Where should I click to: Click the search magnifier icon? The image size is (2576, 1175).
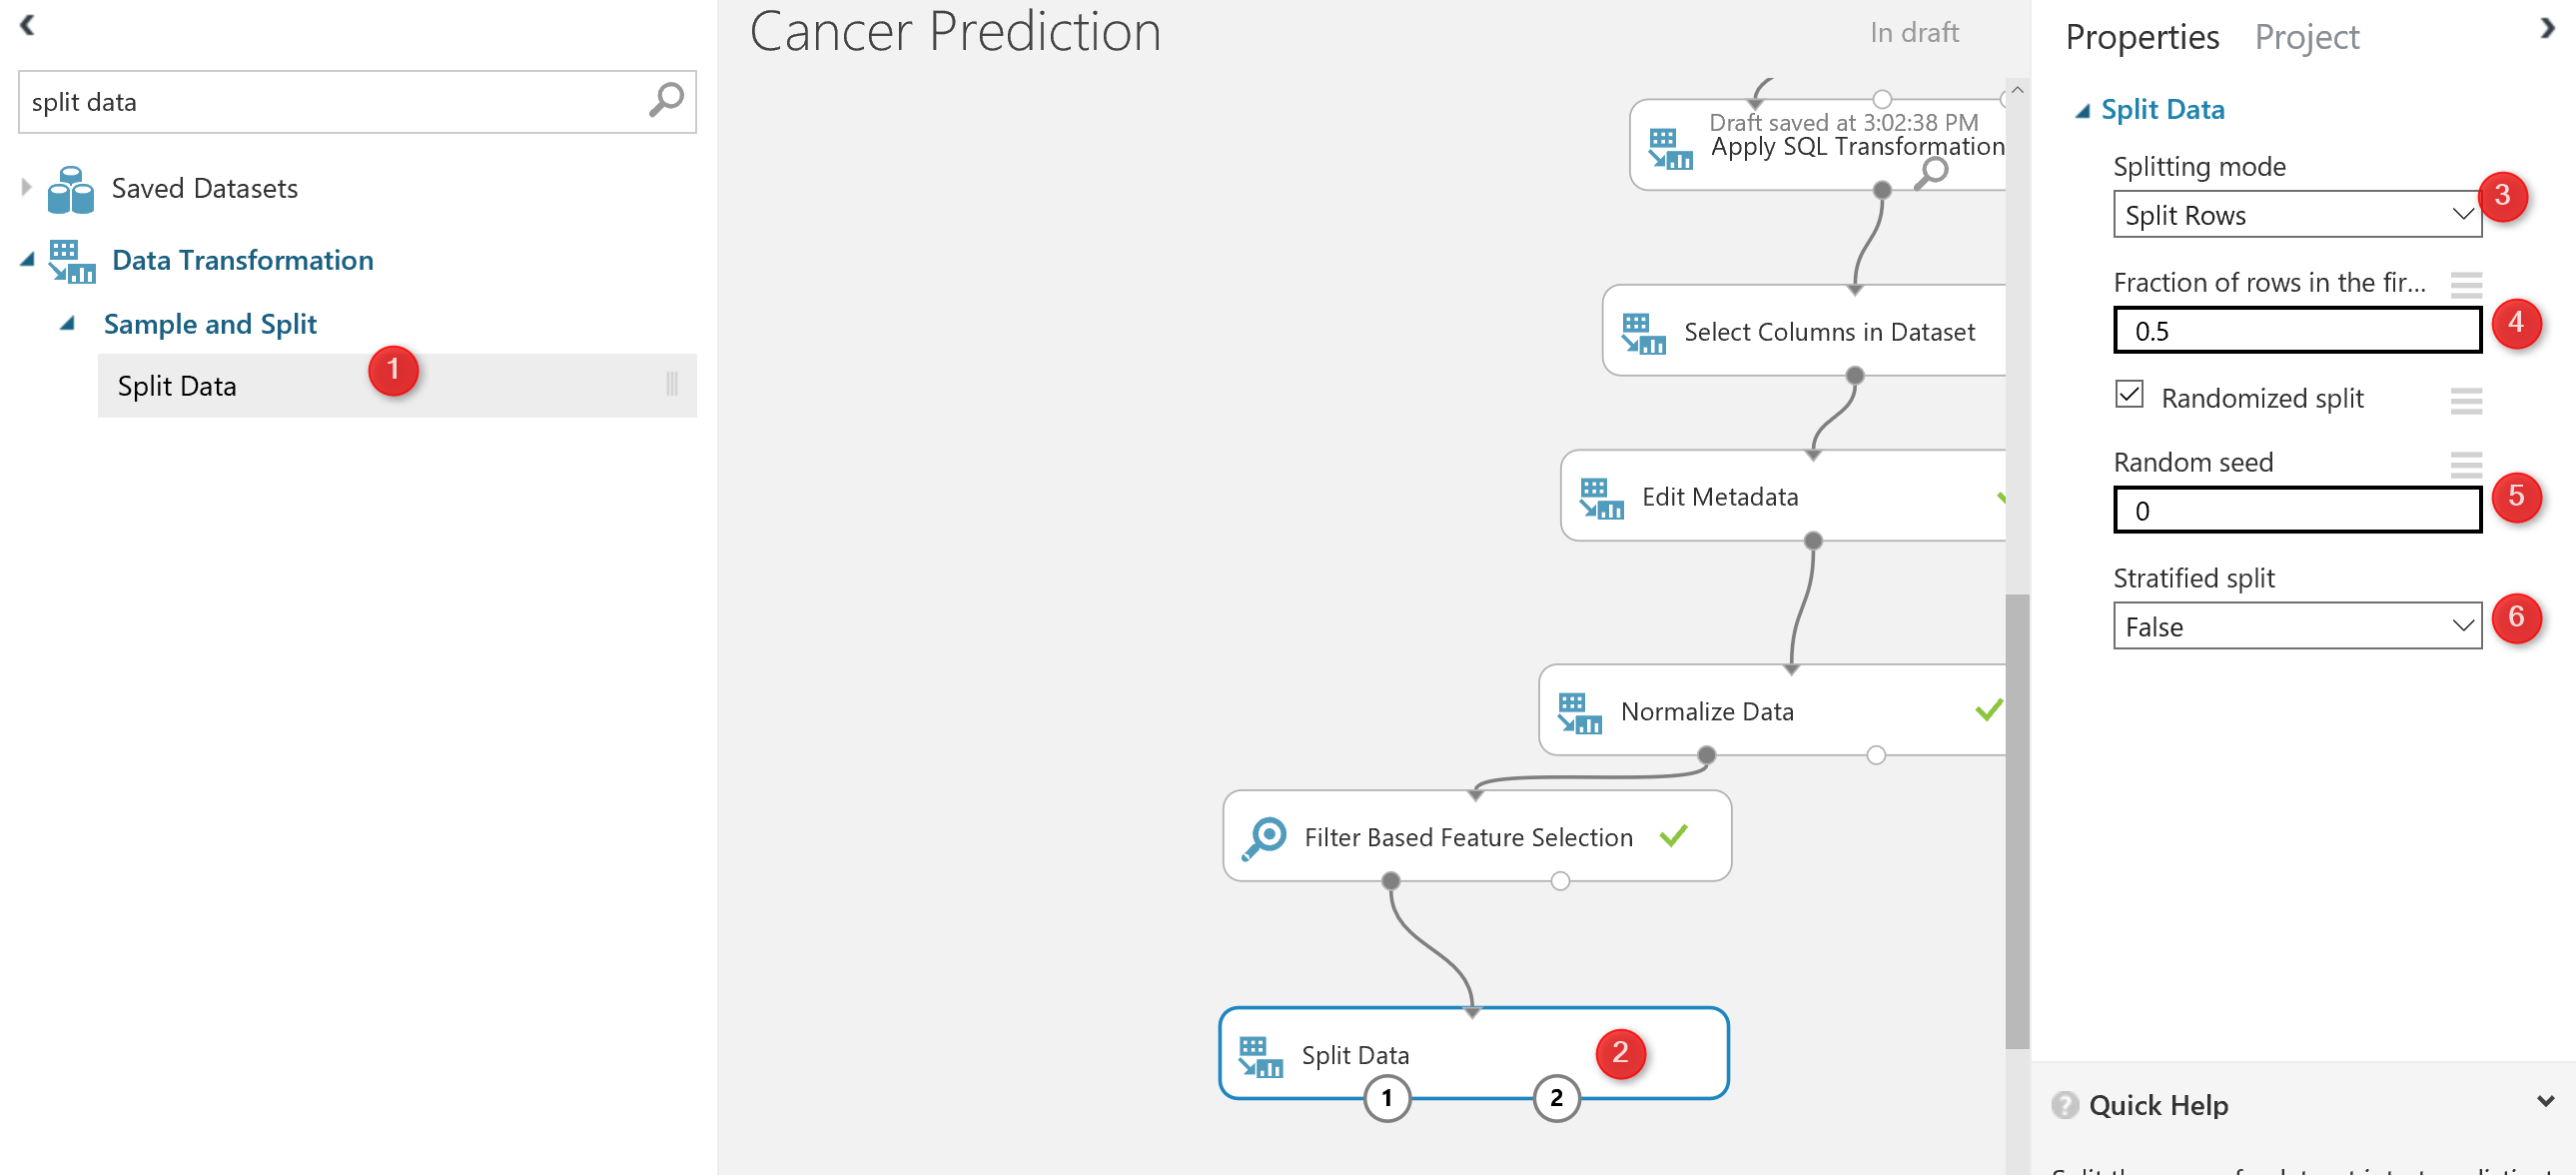click(x=665, y=100)
